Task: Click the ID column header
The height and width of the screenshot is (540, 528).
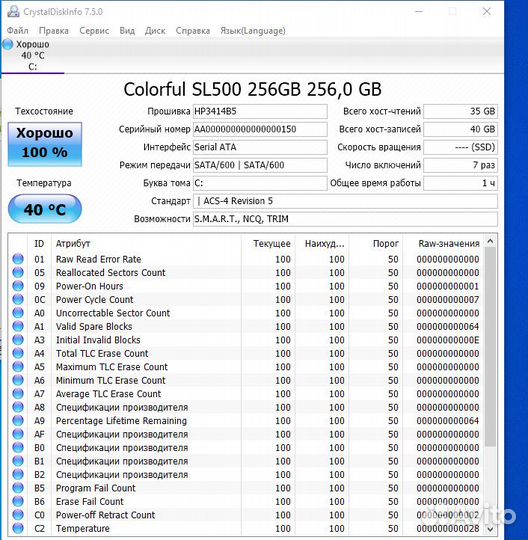Action: point(39,243)
